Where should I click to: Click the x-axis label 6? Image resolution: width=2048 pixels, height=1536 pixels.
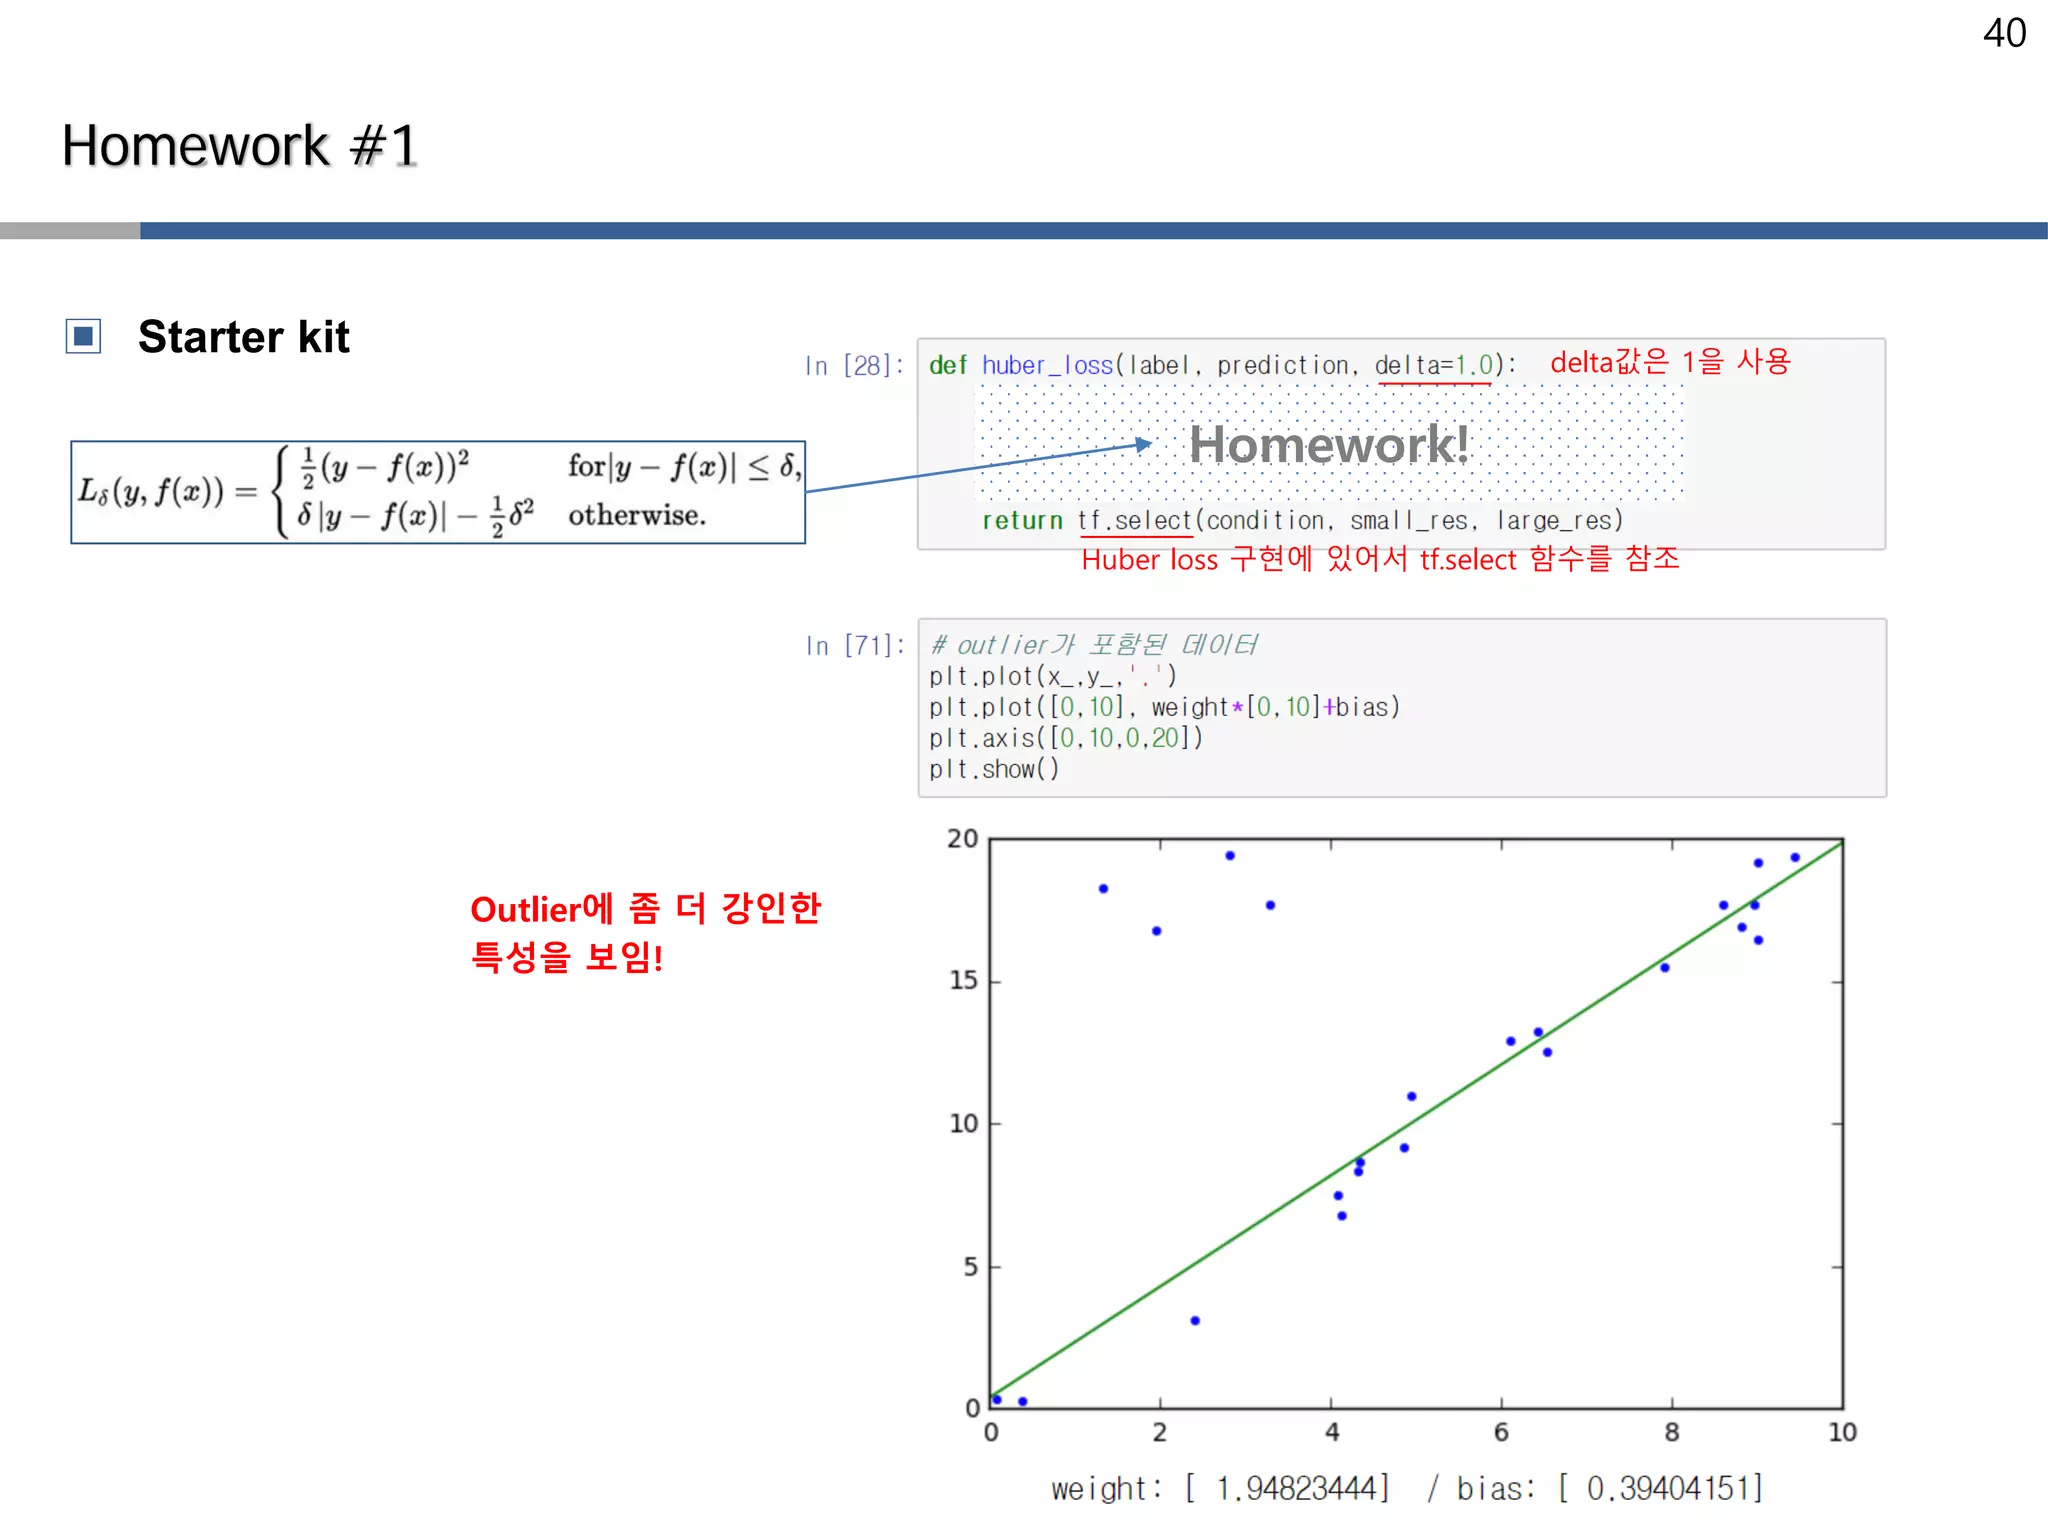(x=1501, y=1432)
